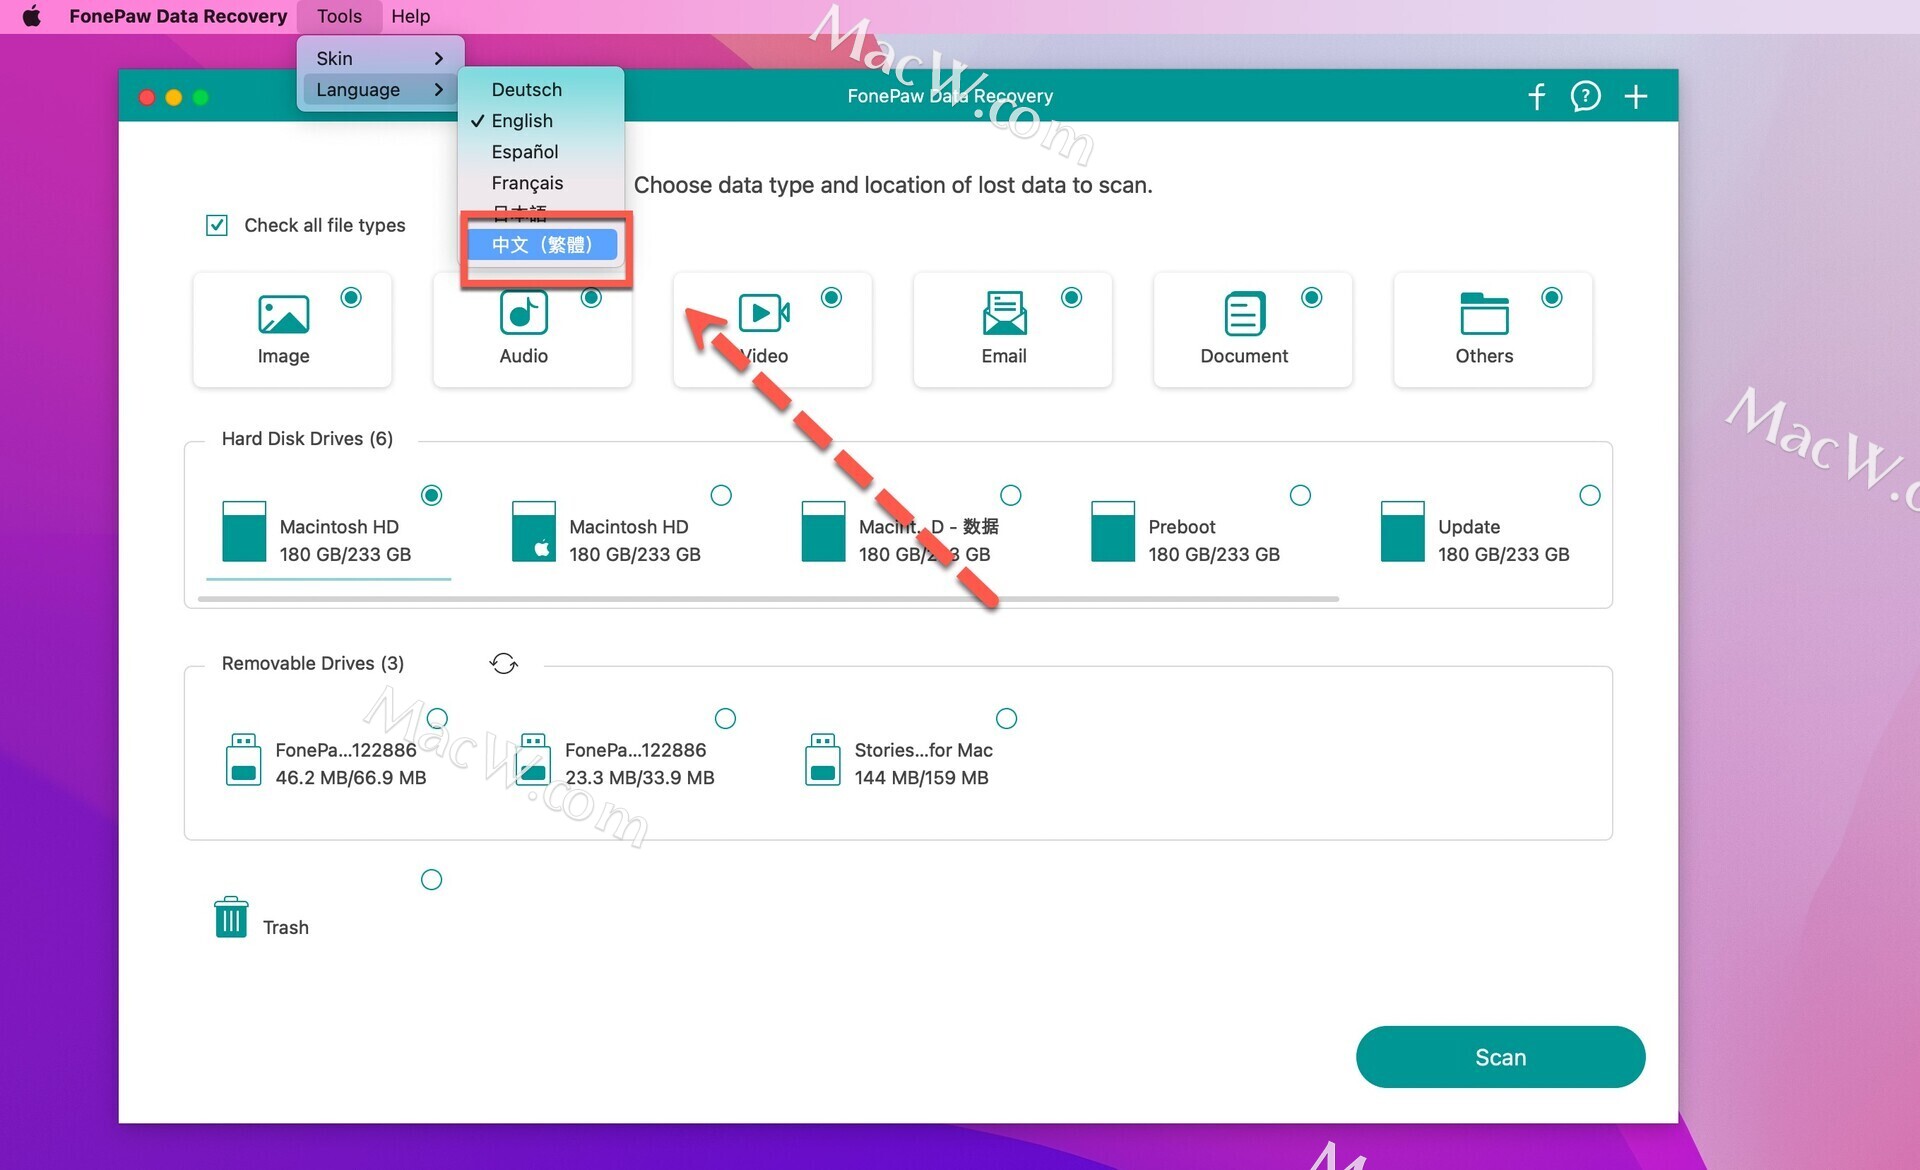Select the Trash radio button
Screen dimensions: 1920x1170
[431, 879]
